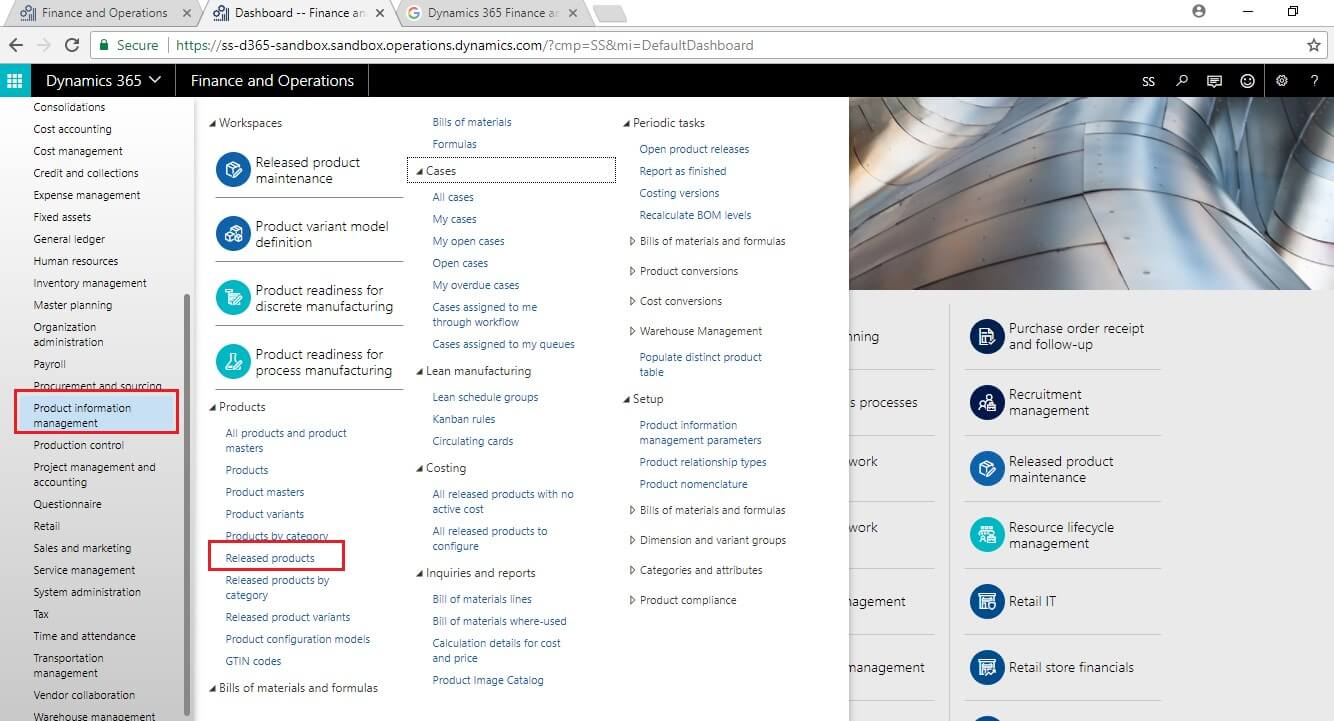The image size is (1334, 721).
Task: Bookmark this page with the star icon
Action: coord(1313,45)
